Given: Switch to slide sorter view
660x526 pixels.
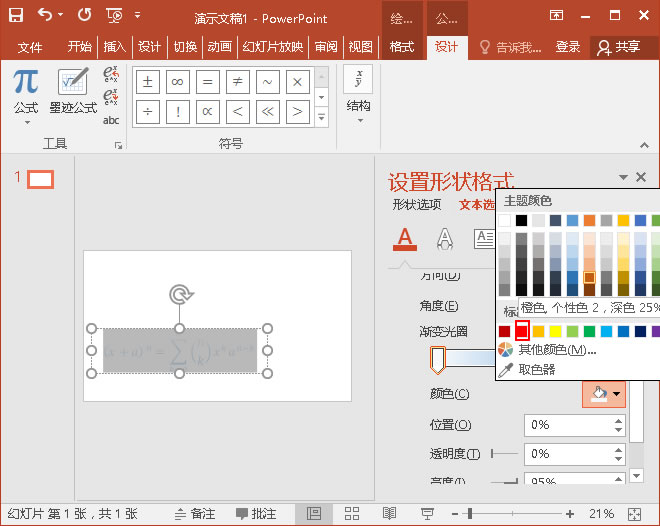Looking at the screenshot, I should (x=352, y=513).
